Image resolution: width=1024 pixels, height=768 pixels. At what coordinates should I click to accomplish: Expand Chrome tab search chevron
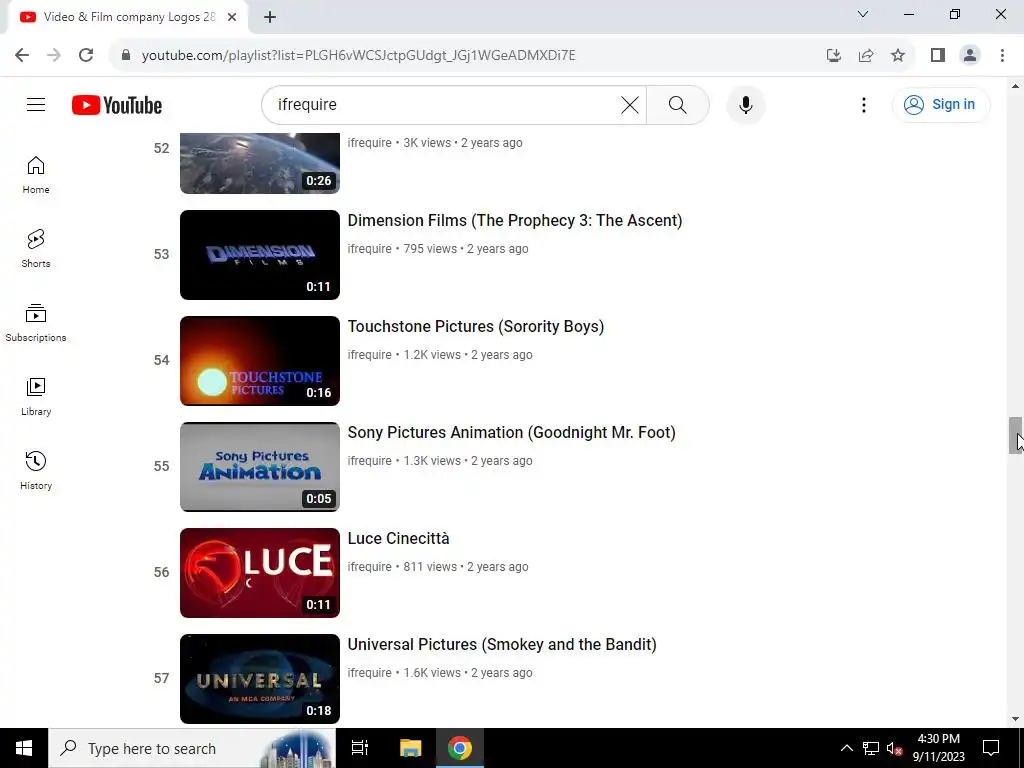click(x=863, y=14)
